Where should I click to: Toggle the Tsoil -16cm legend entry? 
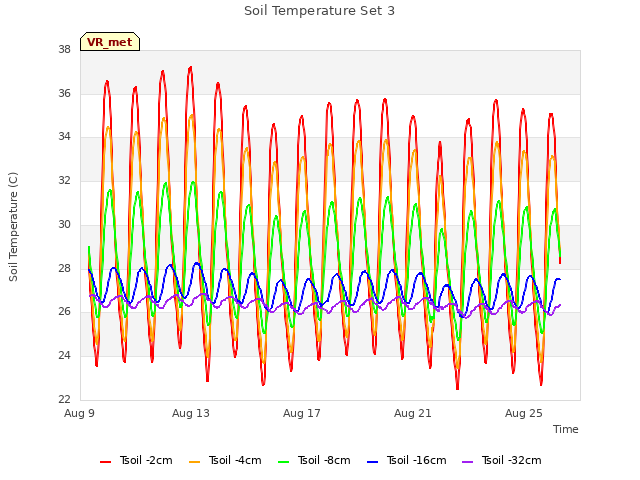[407, 460]
